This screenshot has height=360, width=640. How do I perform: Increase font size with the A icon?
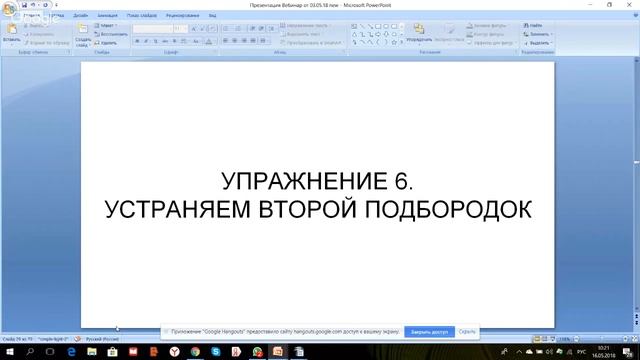click(194, 29)
